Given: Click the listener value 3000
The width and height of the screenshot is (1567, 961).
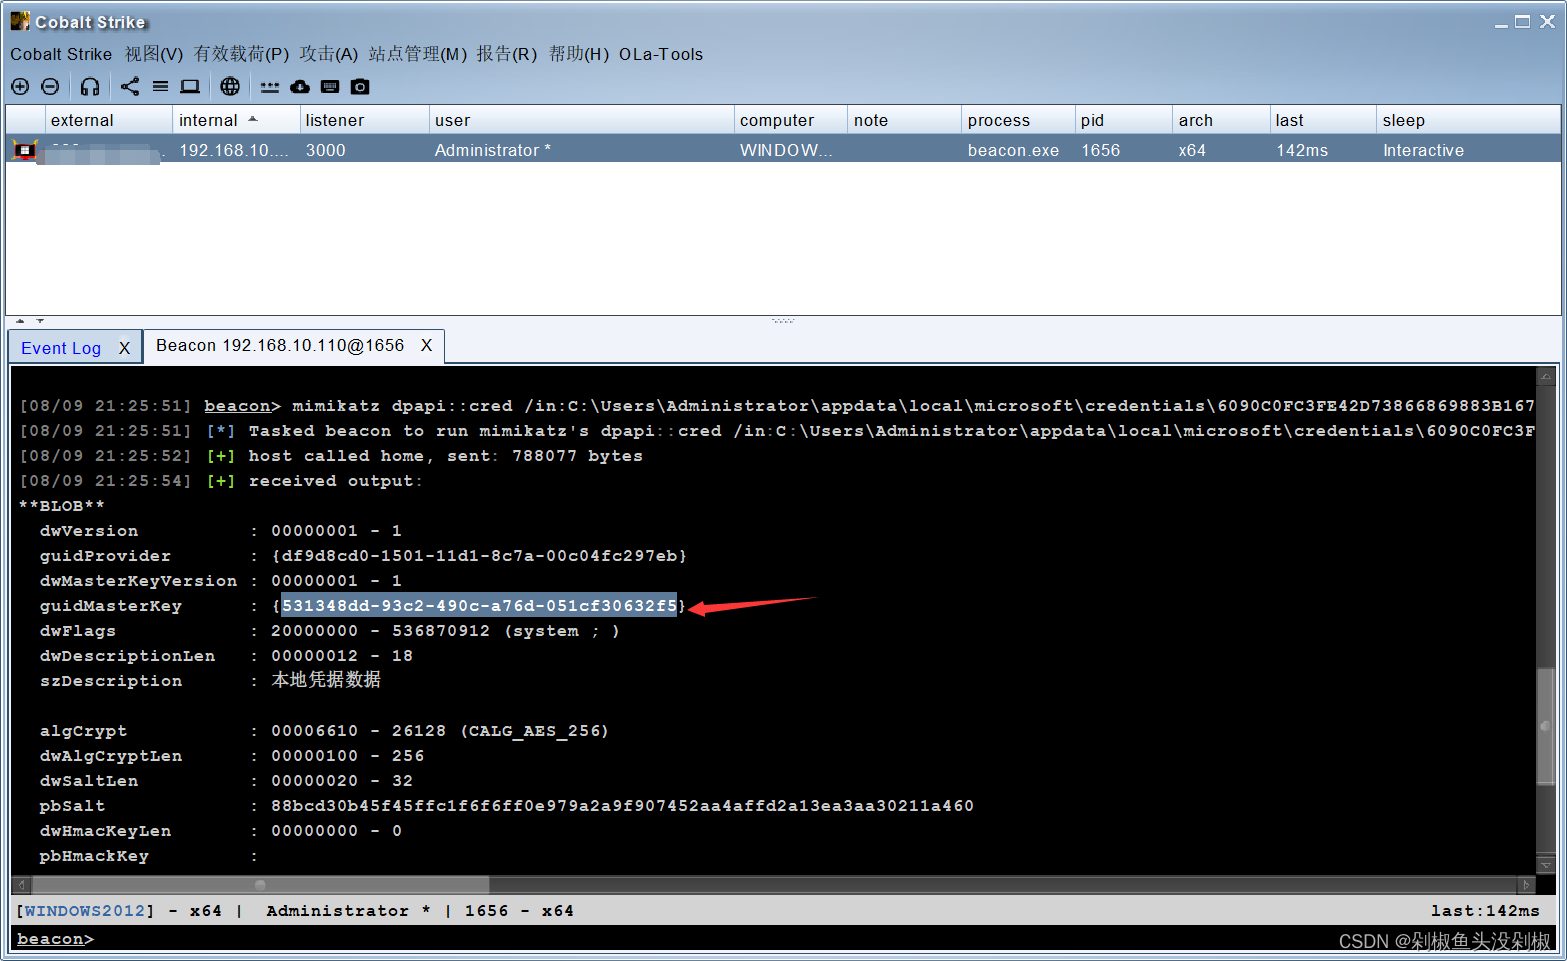Looking at the screenshot, I should coord(326,150).
